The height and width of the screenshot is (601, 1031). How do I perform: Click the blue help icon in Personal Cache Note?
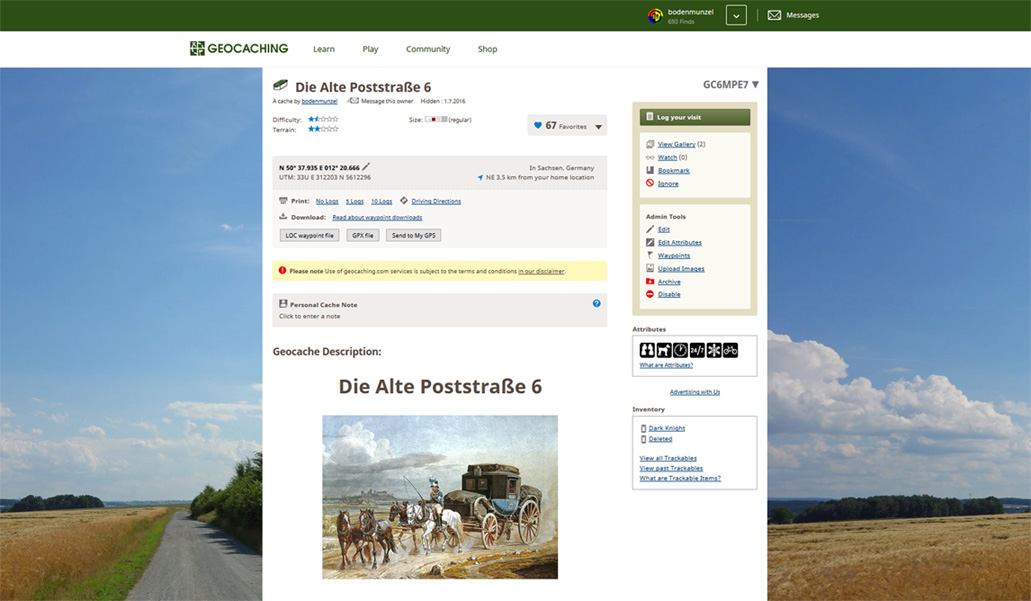[x=597, y=303]
